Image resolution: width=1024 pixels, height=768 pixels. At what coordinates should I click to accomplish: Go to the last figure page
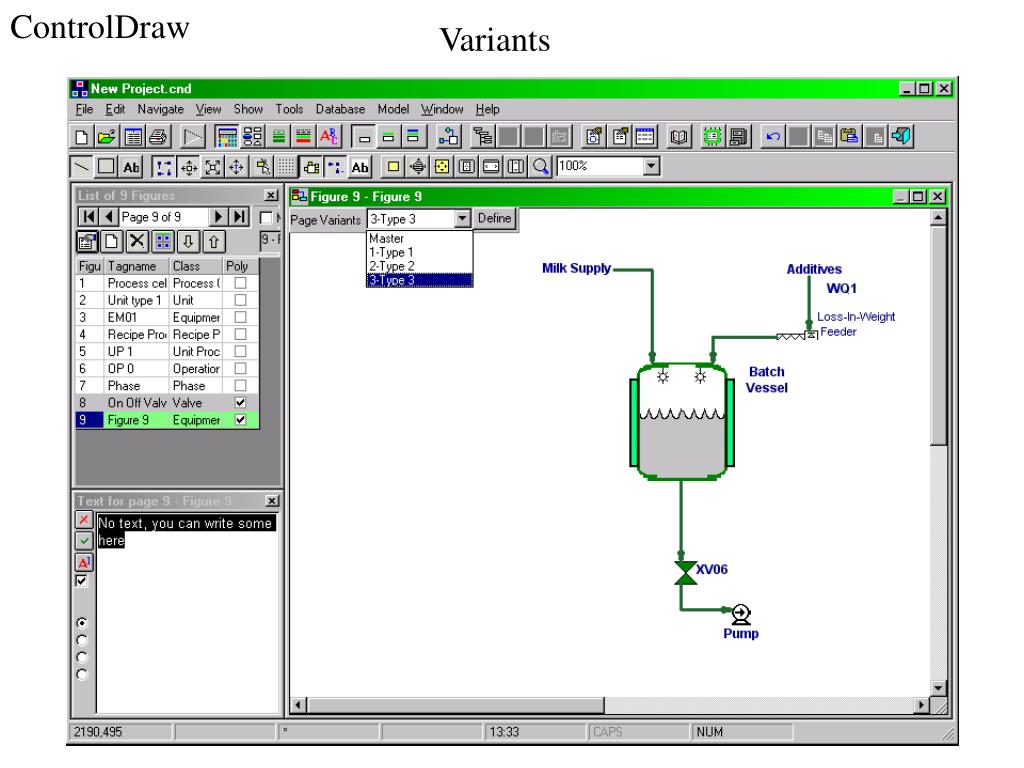click(240, 217)
